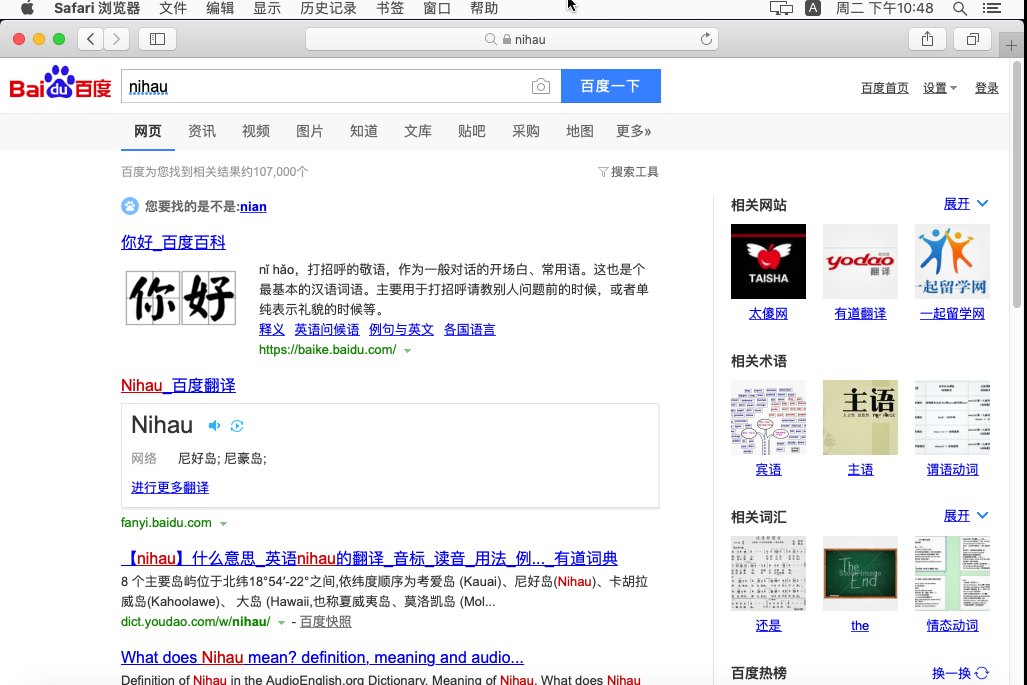Image resolution: width=1027 pixels, height=685 pixels.
Task: Play Nihau pronunciation speaker icon
Action: (x=214, y=426)
